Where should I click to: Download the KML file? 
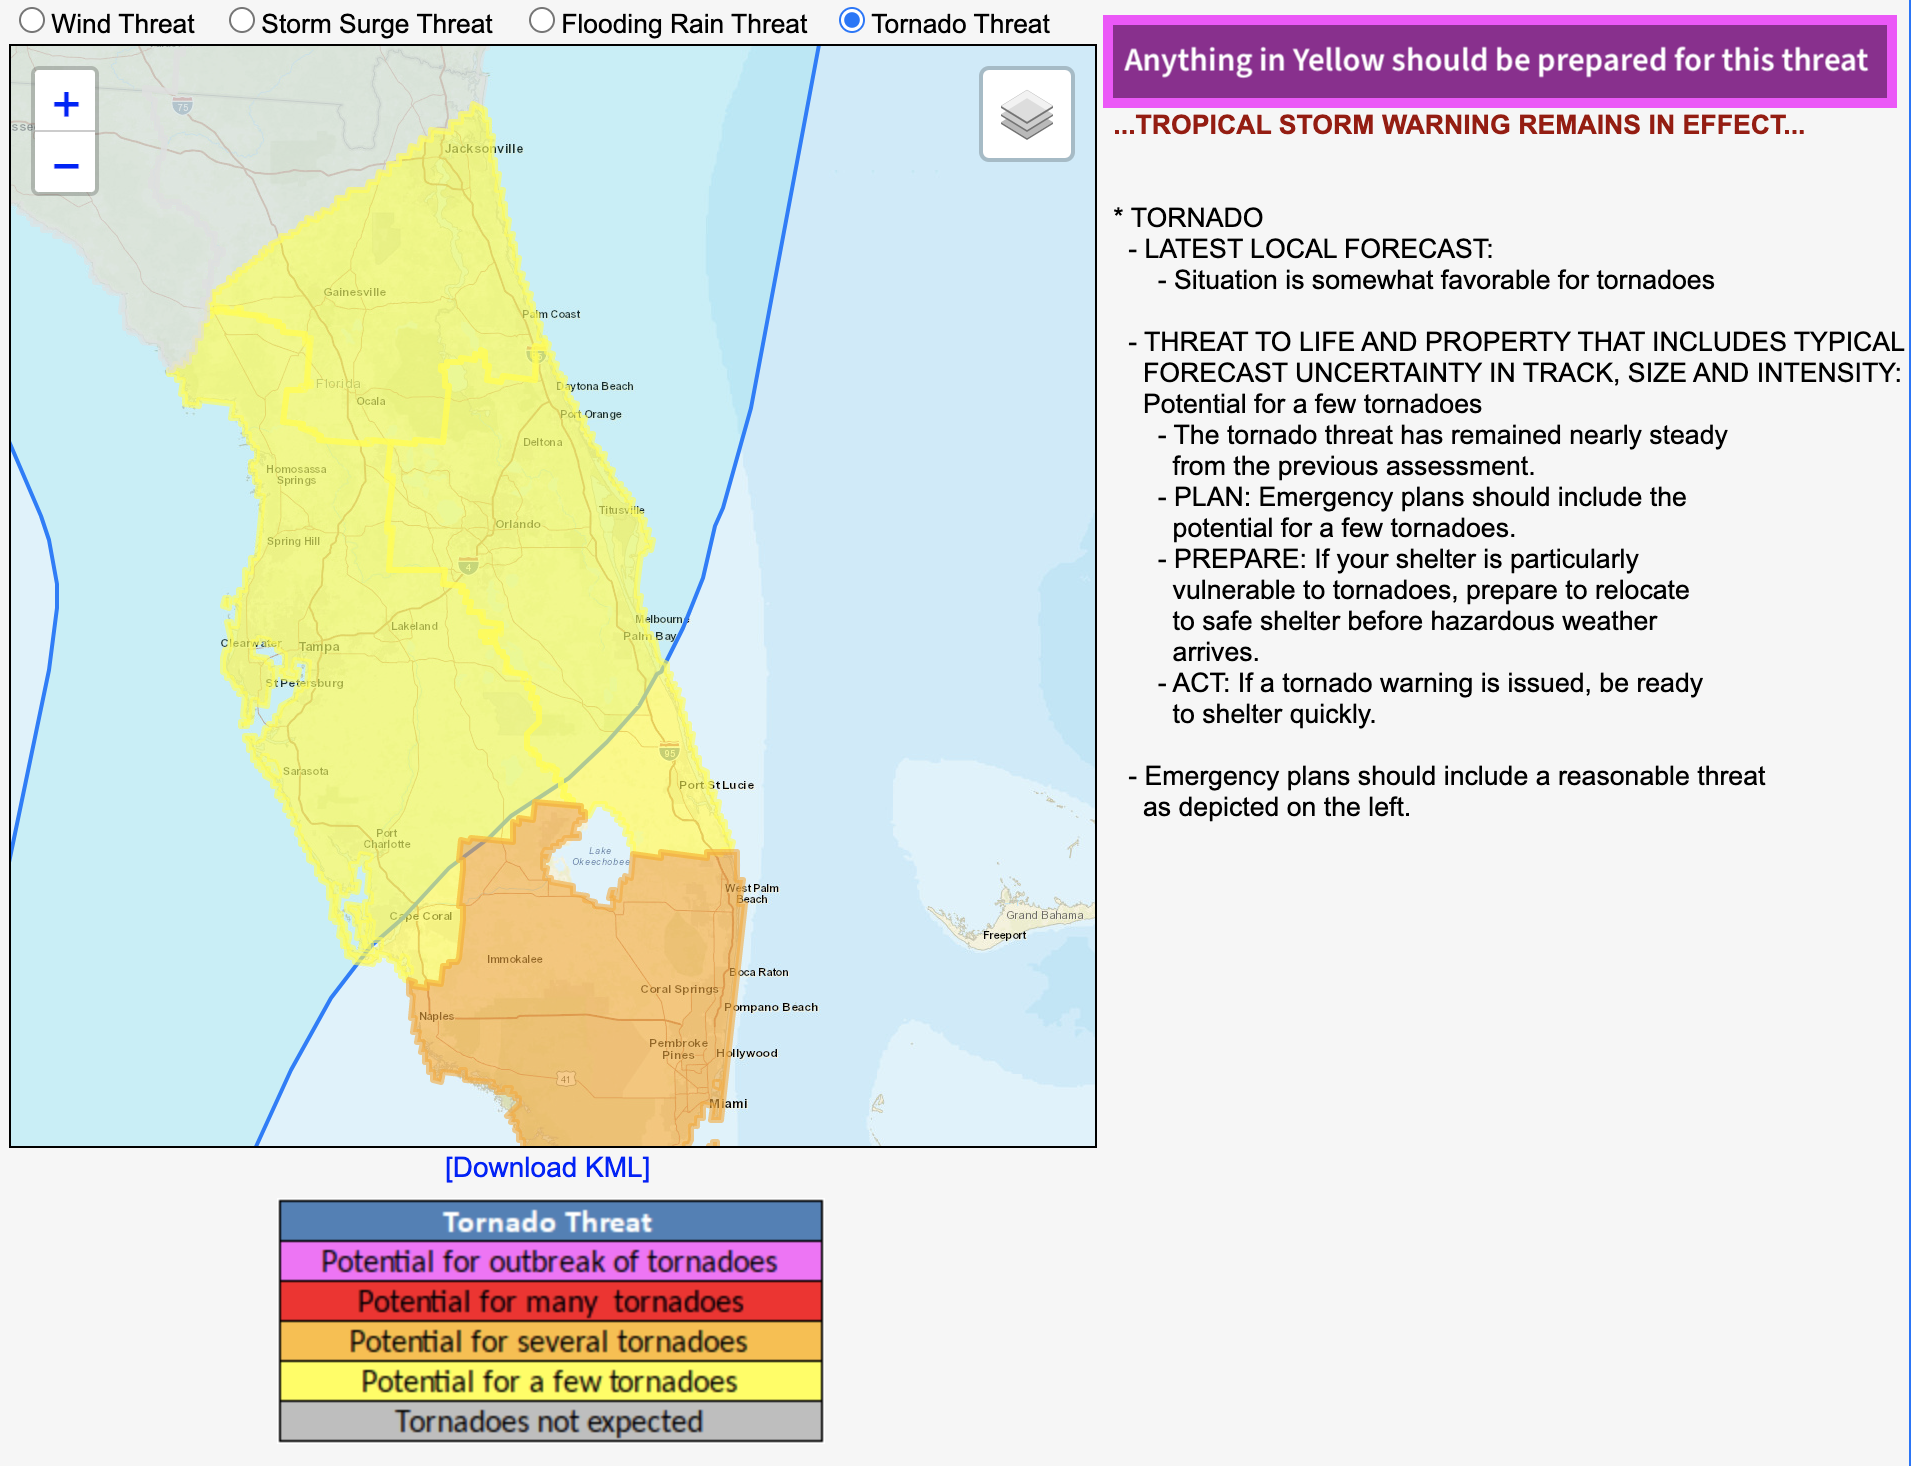[547, 1168]
